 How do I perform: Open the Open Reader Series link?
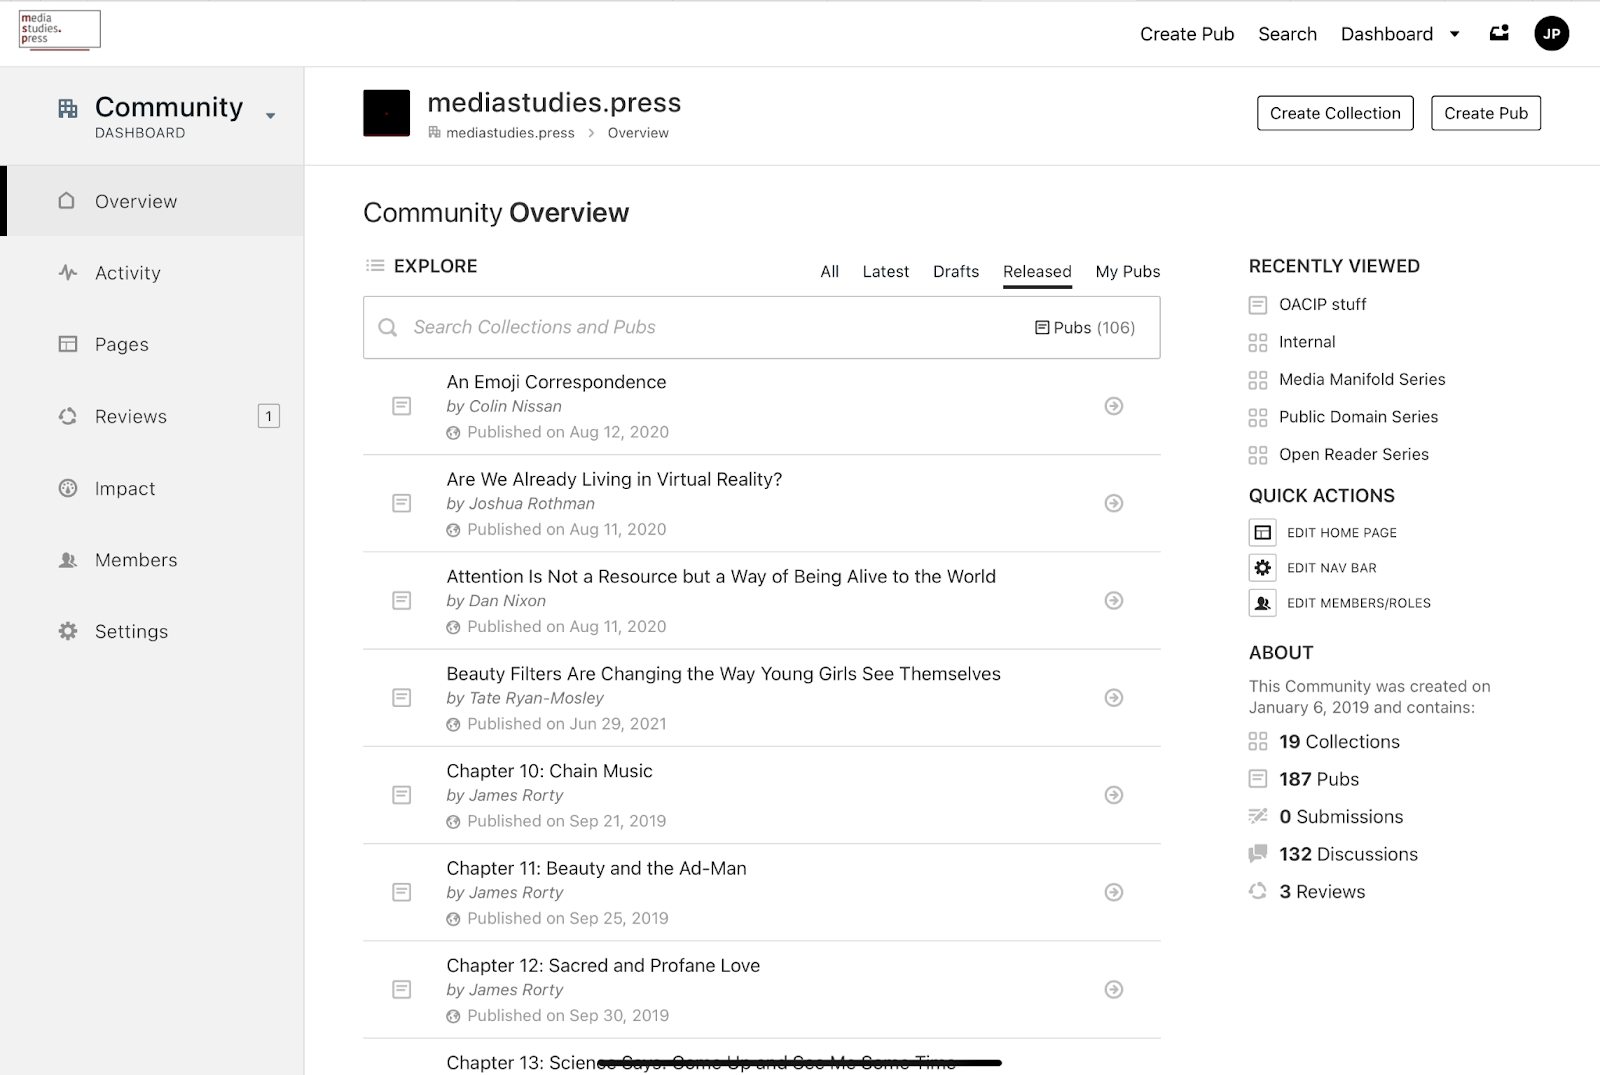[x=1354, y=454]
